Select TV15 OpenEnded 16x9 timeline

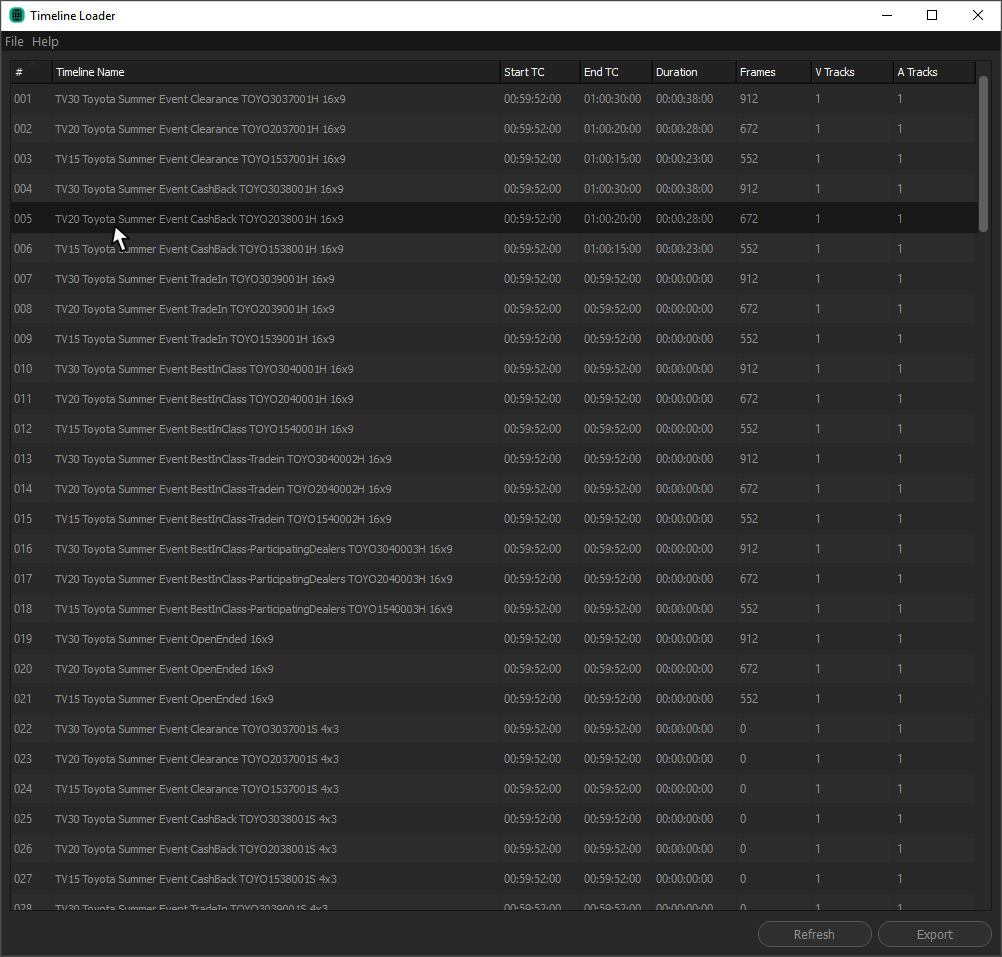click(493, 700)
